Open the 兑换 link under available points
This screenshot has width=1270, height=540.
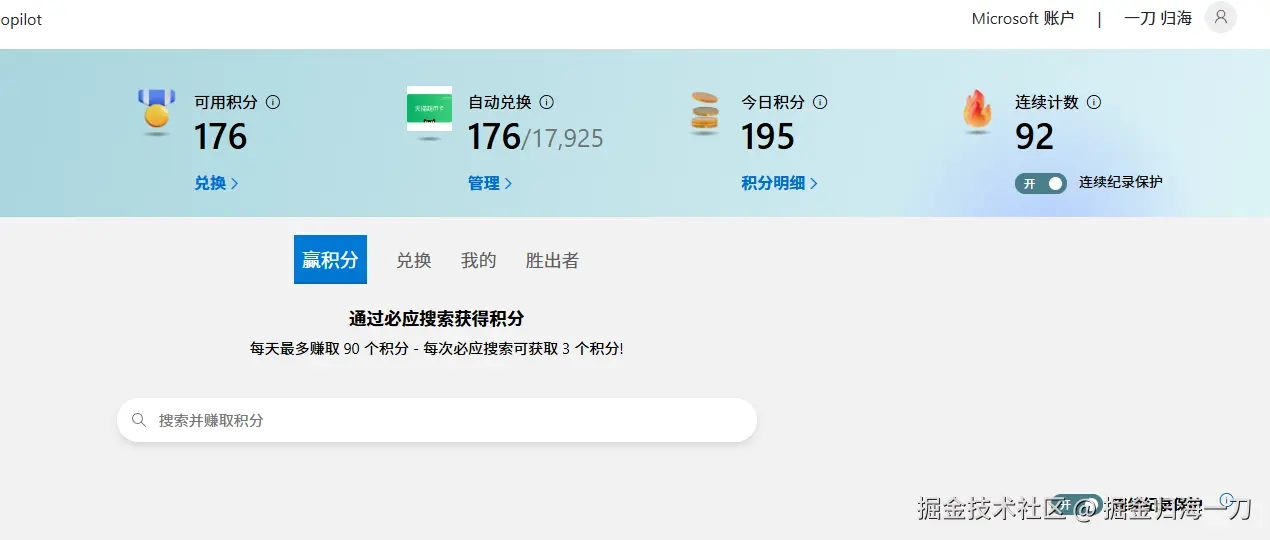click(216, 183)
